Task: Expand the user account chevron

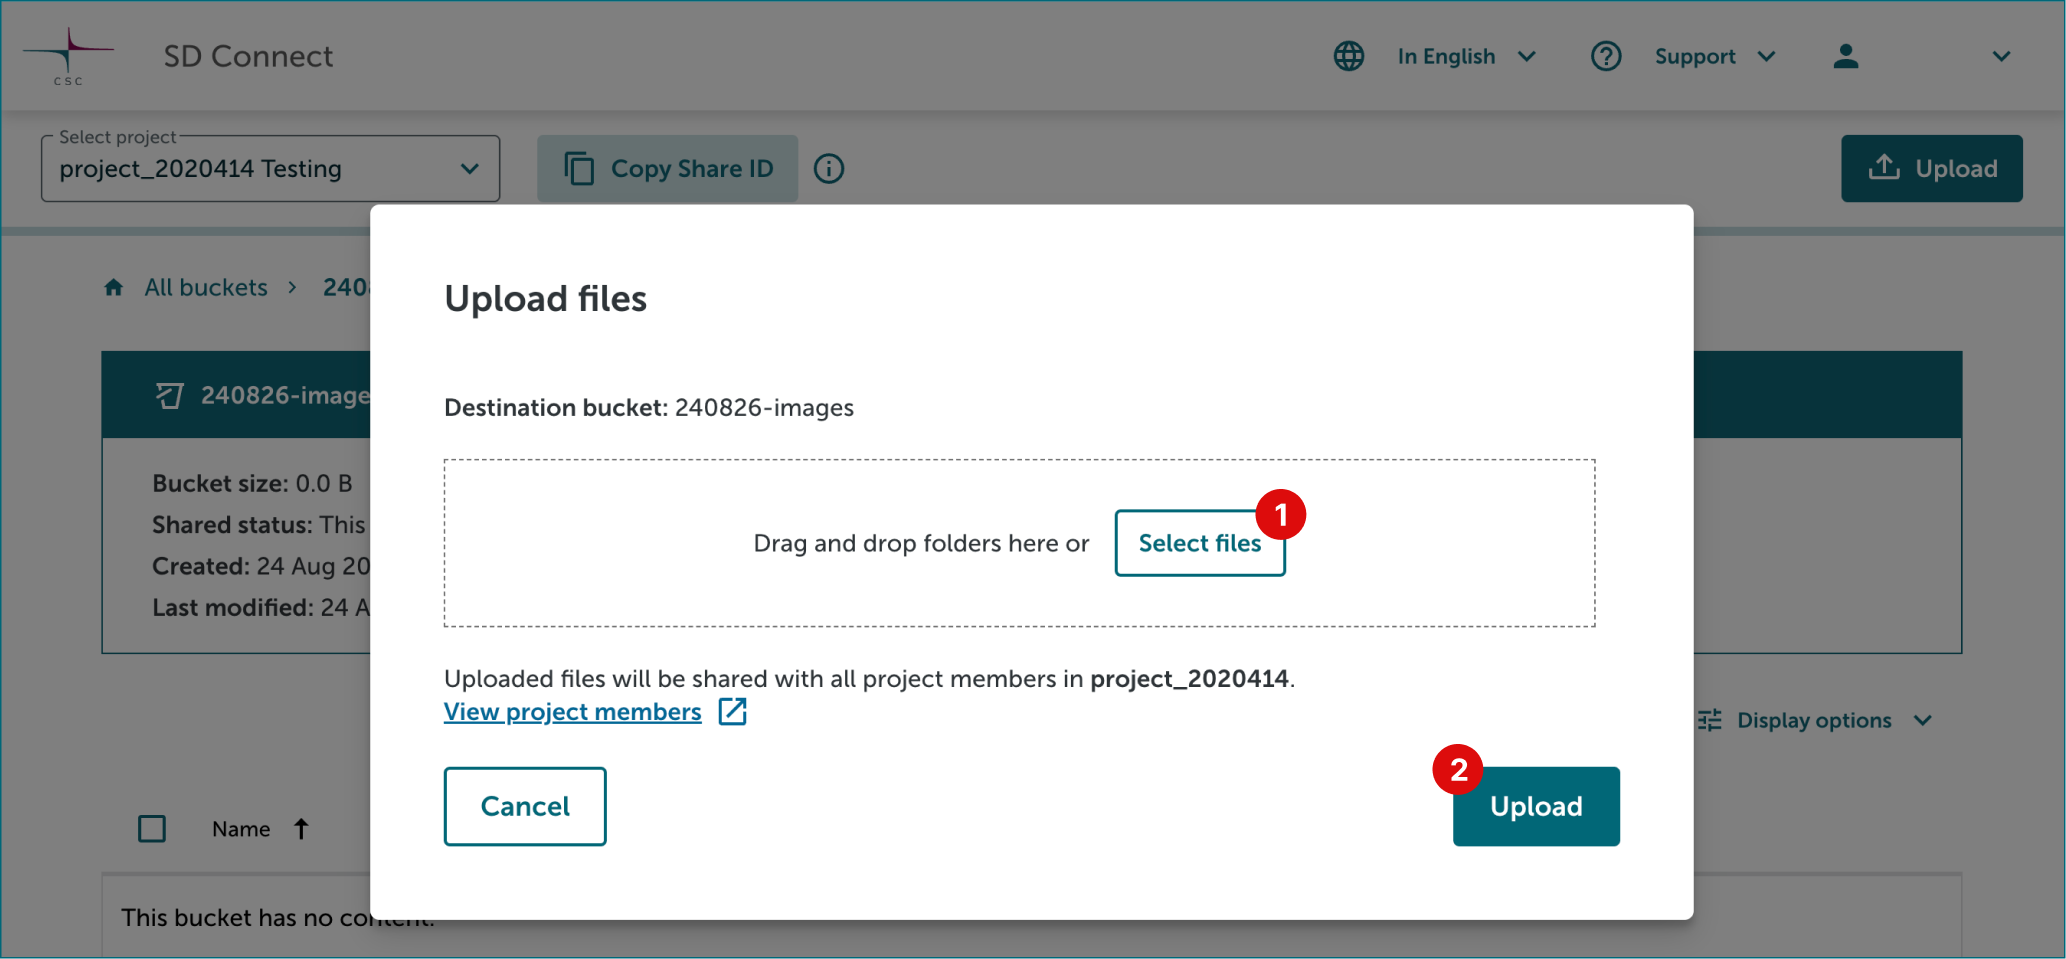Action: (x=2001, y=56)
